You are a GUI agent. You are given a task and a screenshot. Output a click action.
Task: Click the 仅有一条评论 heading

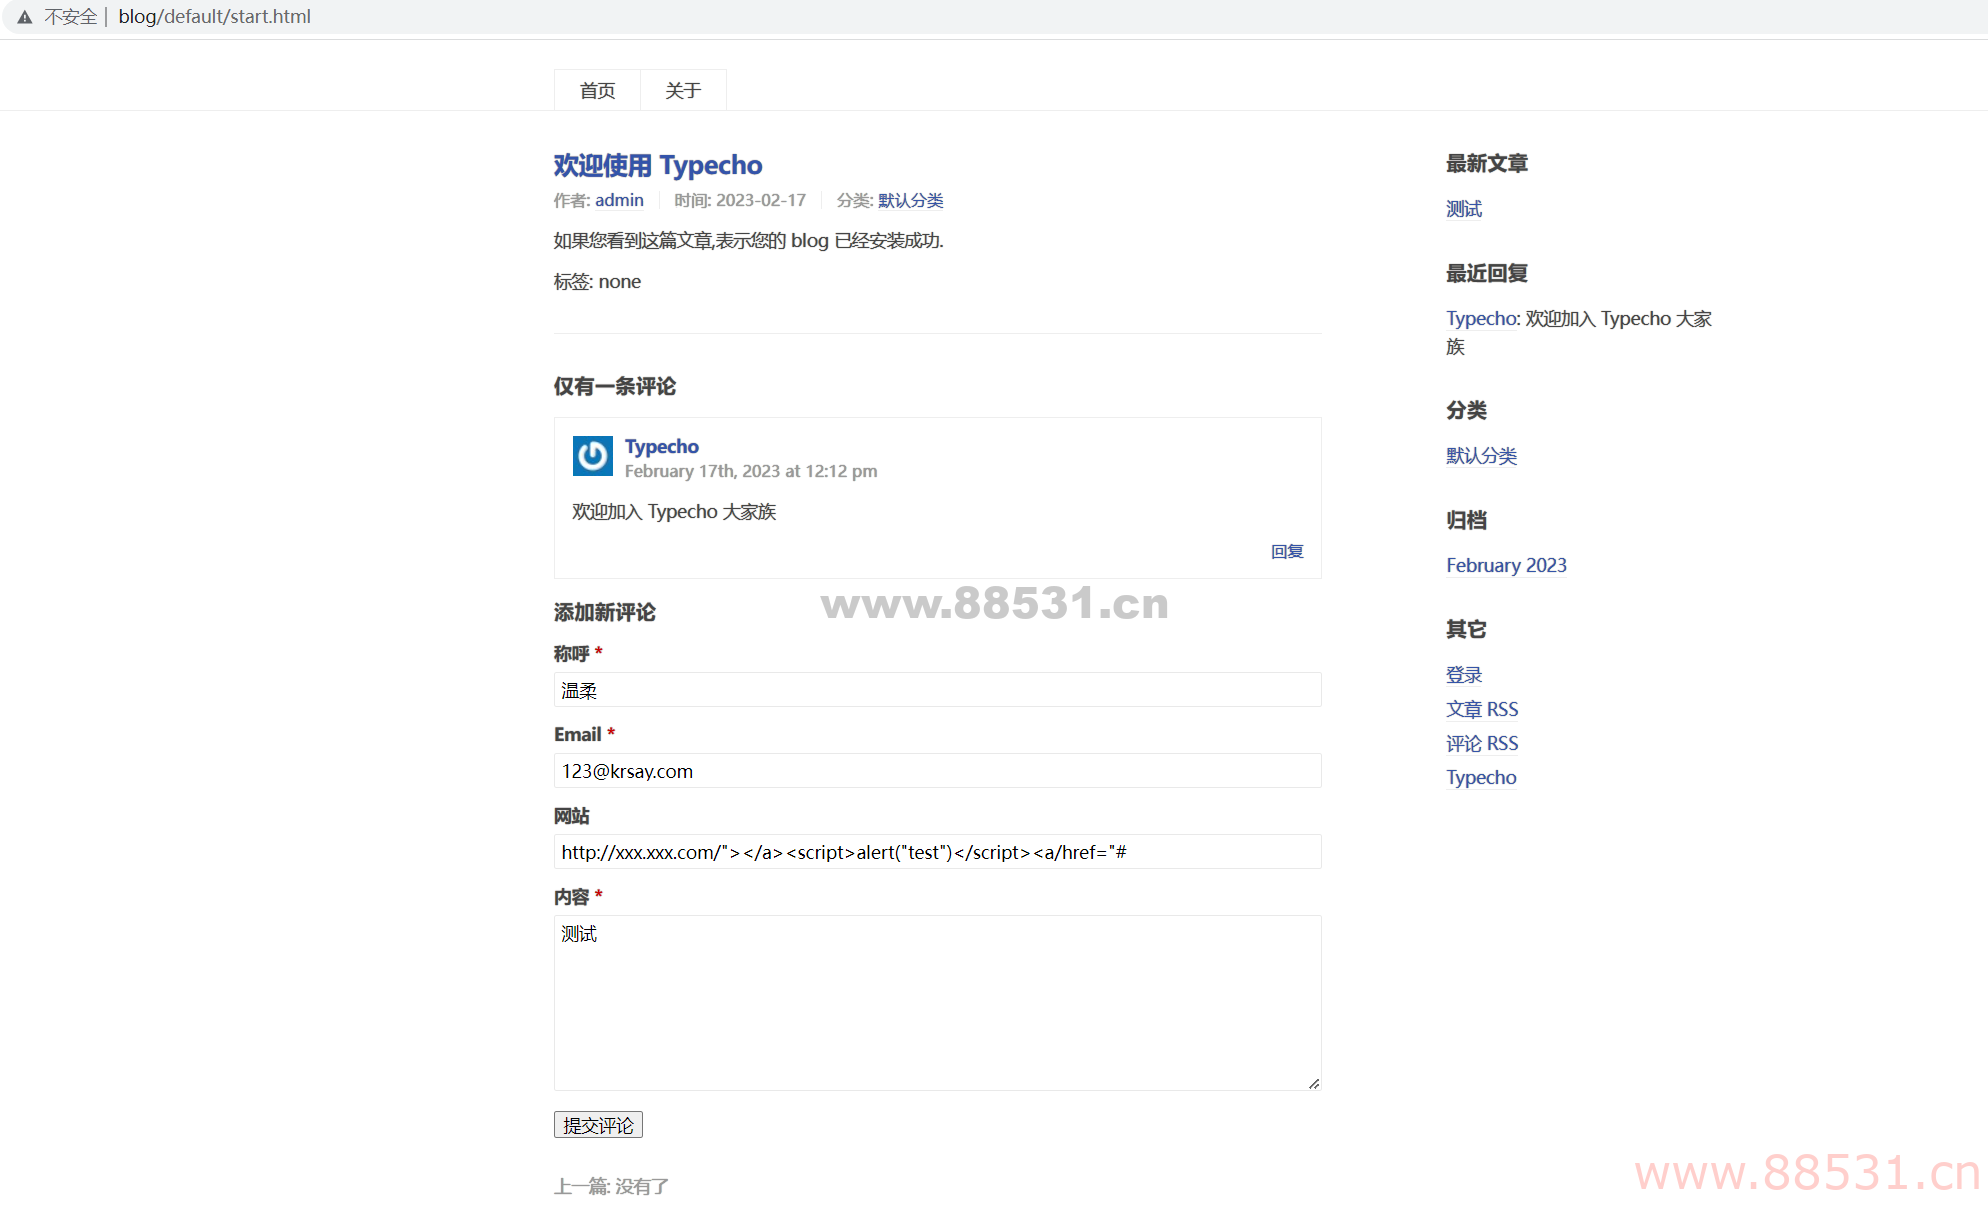(x=615, y=386)
